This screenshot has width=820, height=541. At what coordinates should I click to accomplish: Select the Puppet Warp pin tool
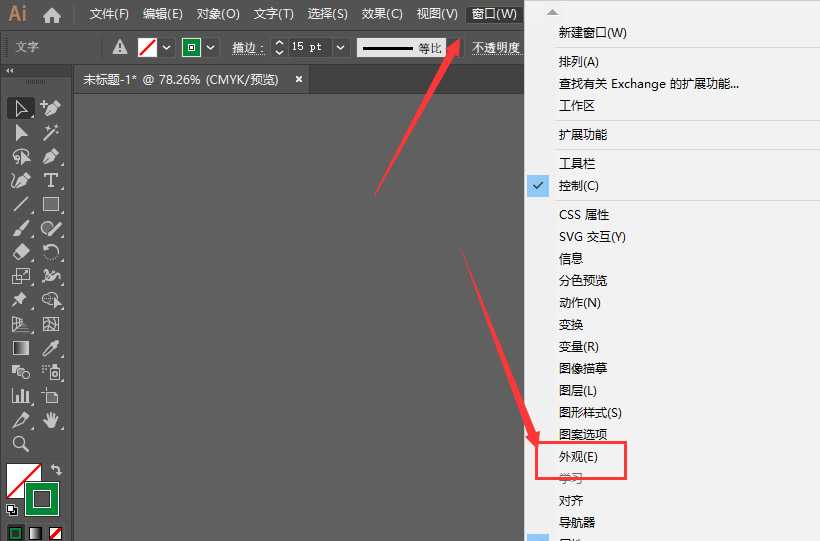coord(21,300)
